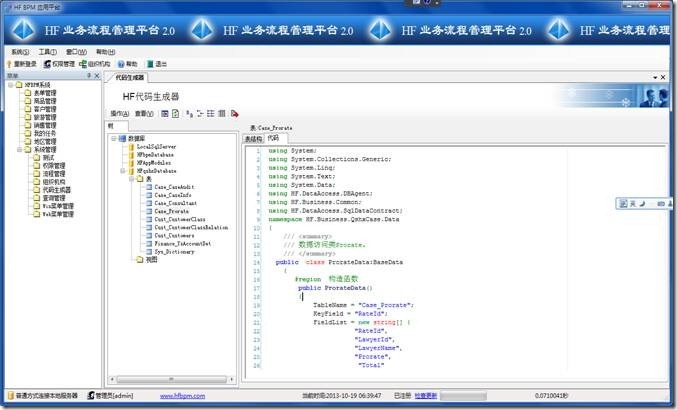
Task: Click the list-view icon in generator toolbar
Action: pos(211,114)
